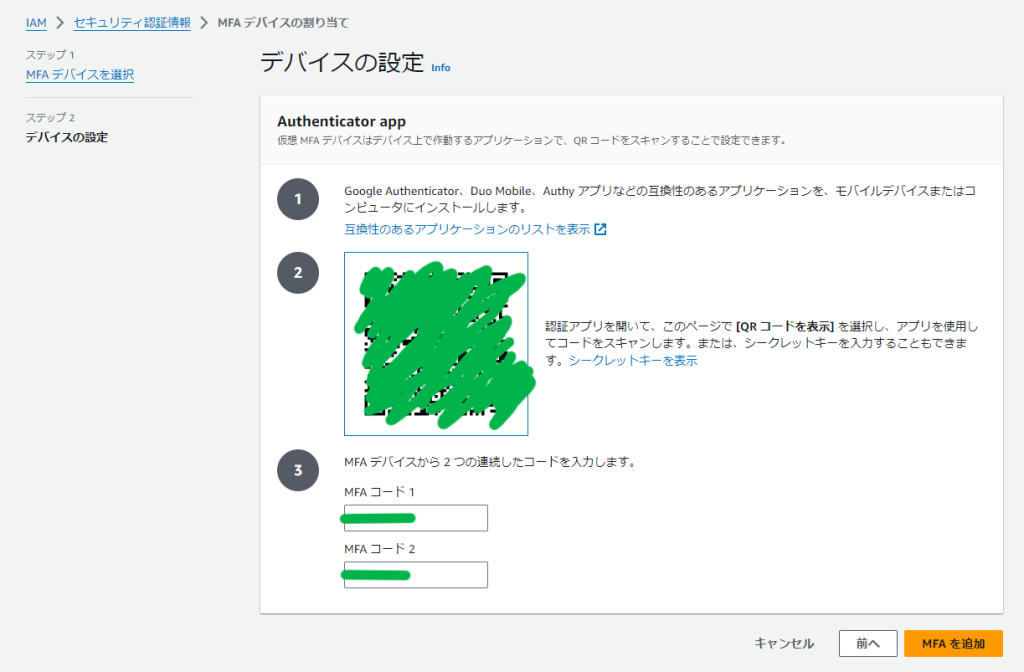
Task: Click the step 1 number circle
Action: tap(297, 199)
